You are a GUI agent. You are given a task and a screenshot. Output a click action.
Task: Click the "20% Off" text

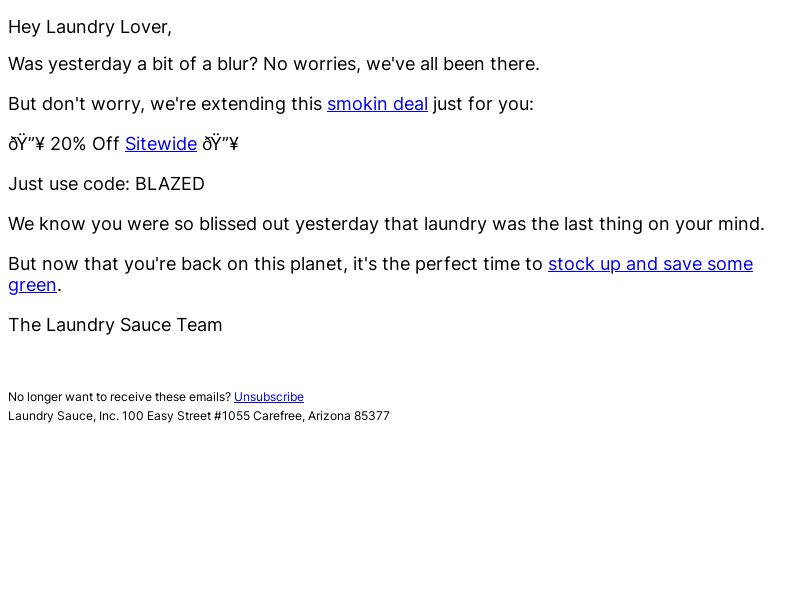coord(85,144)
